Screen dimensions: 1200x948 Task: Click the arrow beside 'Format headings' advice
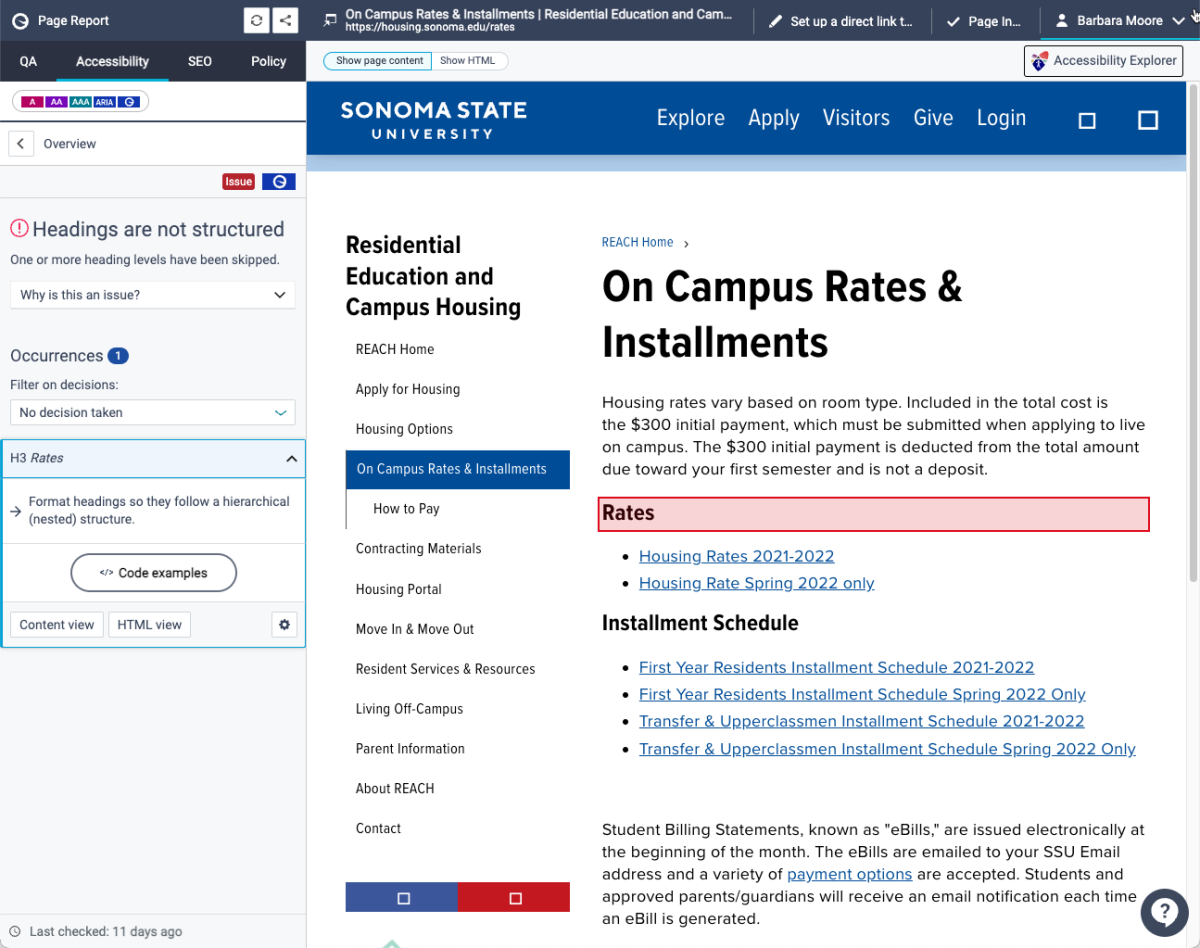coord(16,511)
